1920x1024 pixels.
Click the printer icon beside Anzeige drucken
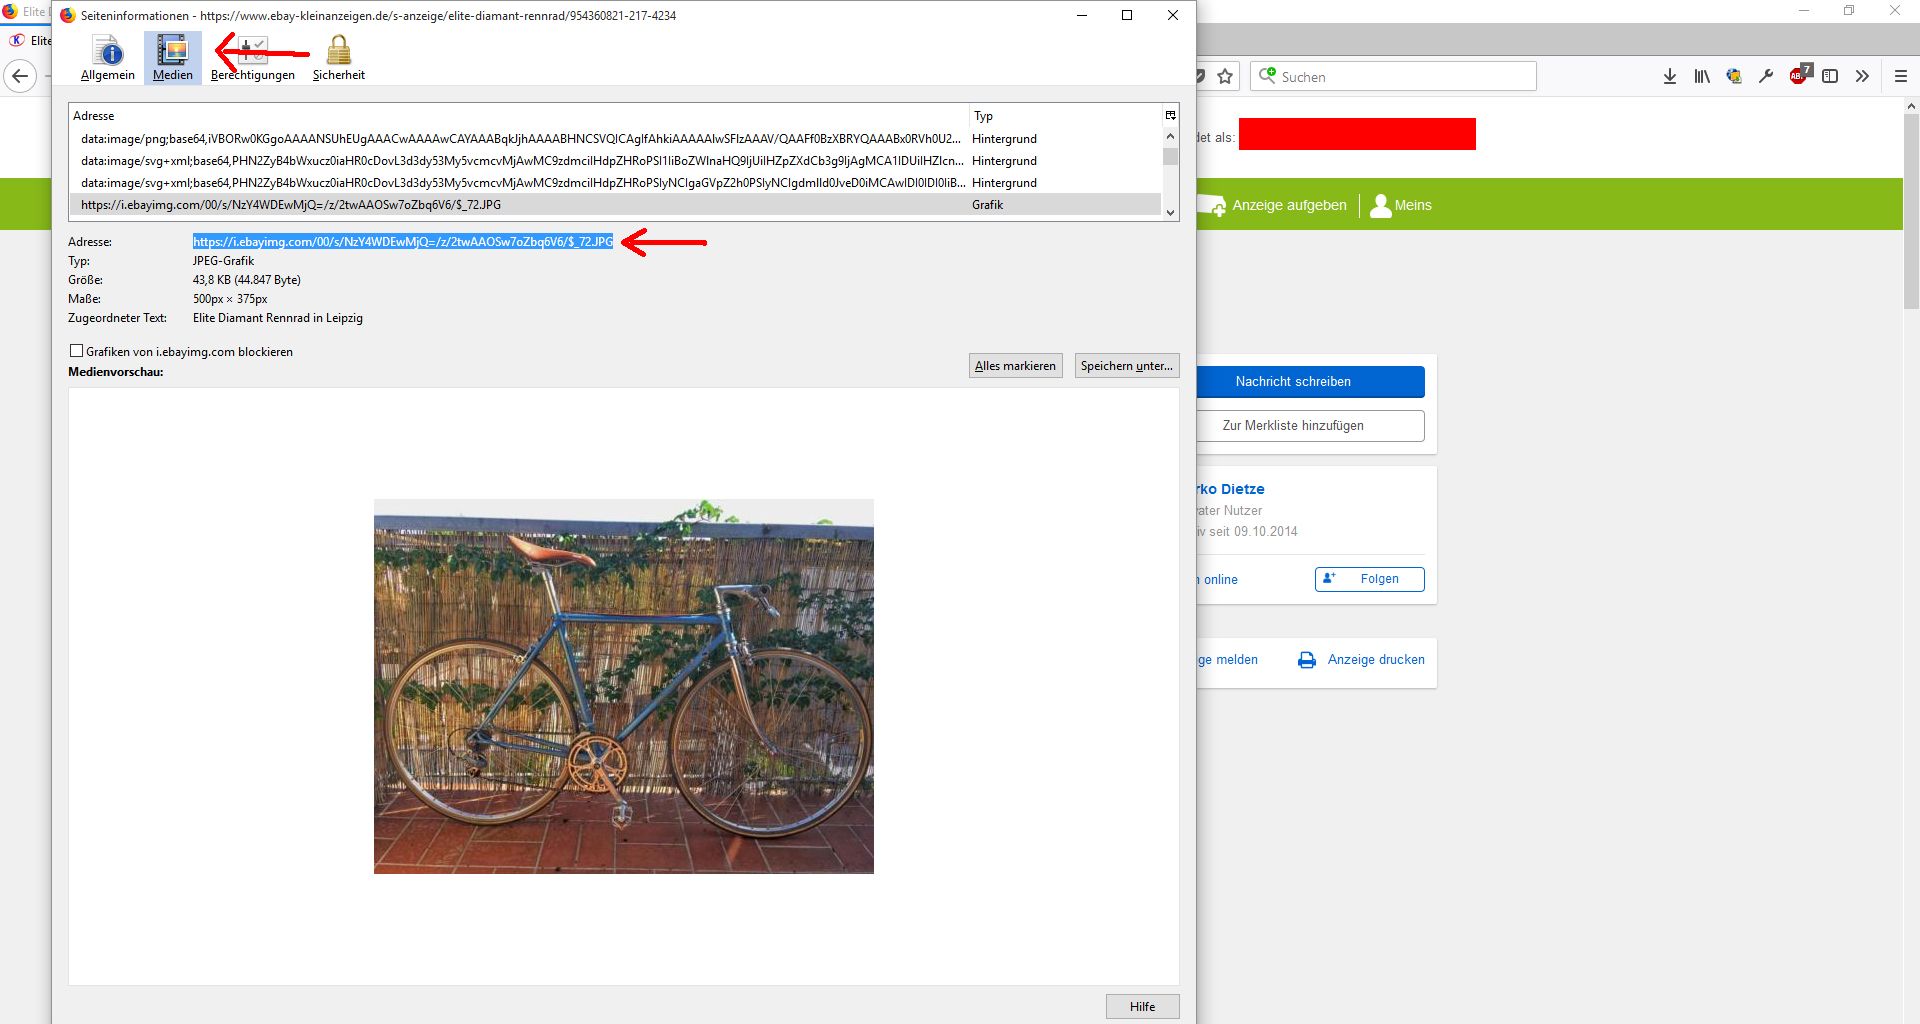[x=1307, y=660]
